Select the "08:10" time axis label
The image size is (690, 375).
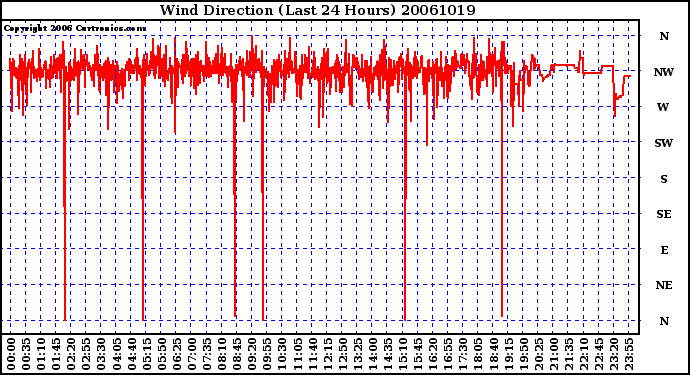point(222,354)
